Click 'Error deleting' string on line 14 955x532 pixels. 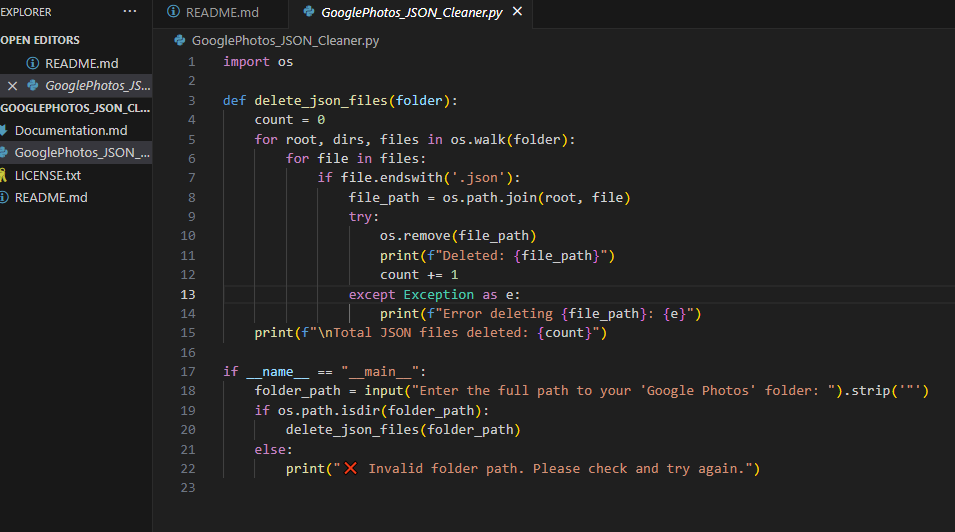[x=498, y=314]
